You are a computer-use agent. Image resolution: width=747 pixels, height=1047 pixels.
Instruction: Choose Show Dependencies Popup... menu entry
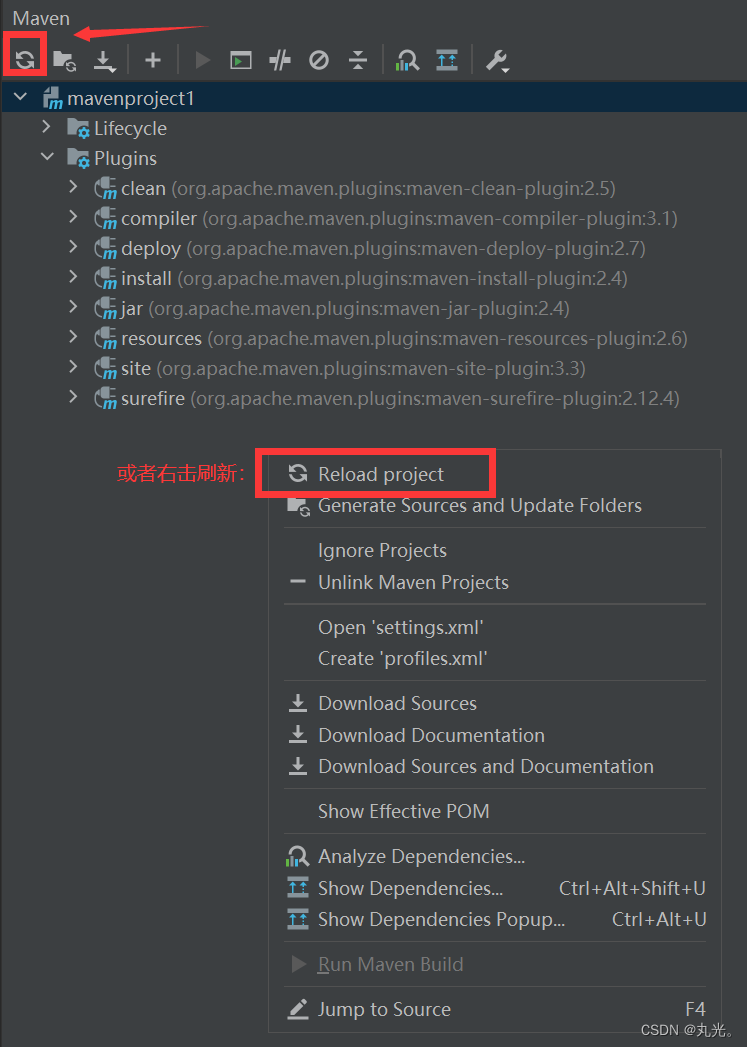pyautogui.click(x=495, y=919)
